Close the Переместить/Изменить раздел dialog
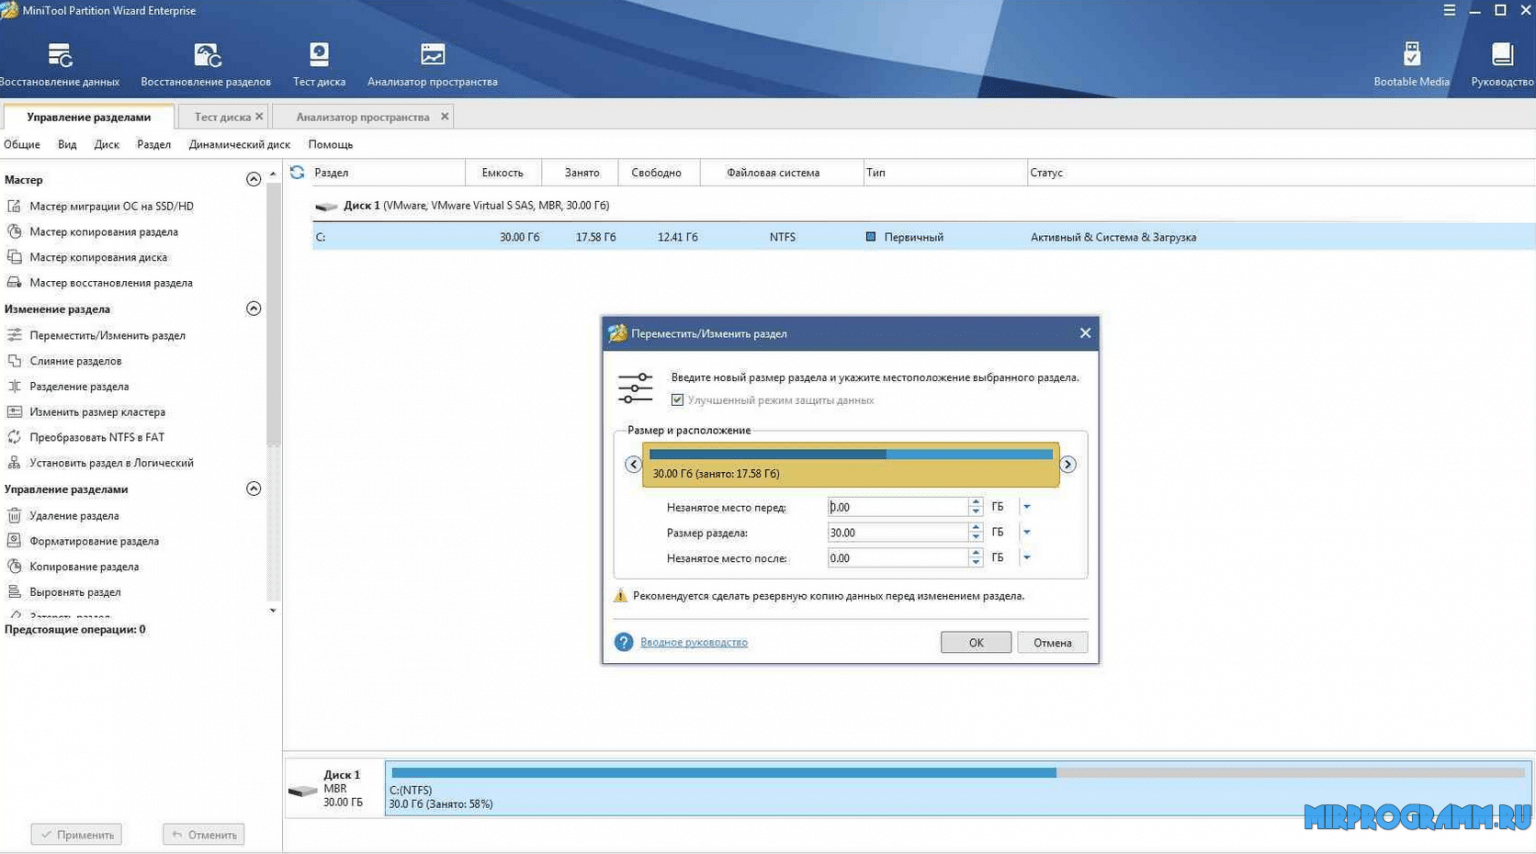The height and width of the screenshot is (854, 1536). click(1085, 333)
